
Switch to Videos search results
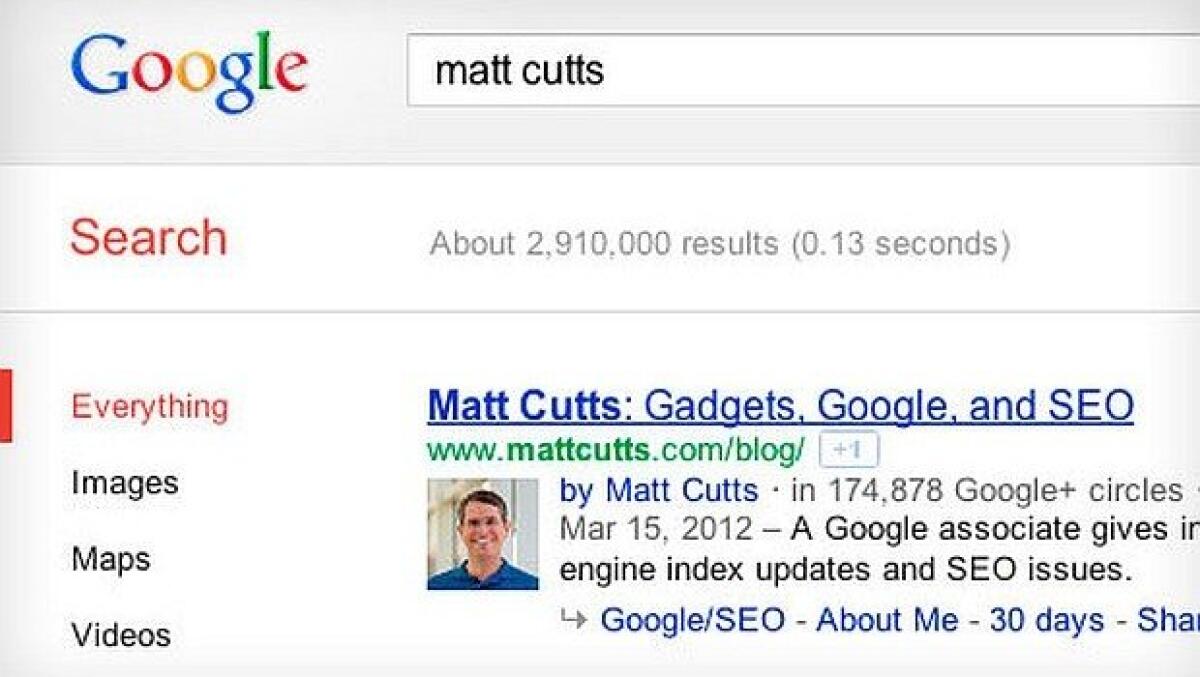point(120,634)
